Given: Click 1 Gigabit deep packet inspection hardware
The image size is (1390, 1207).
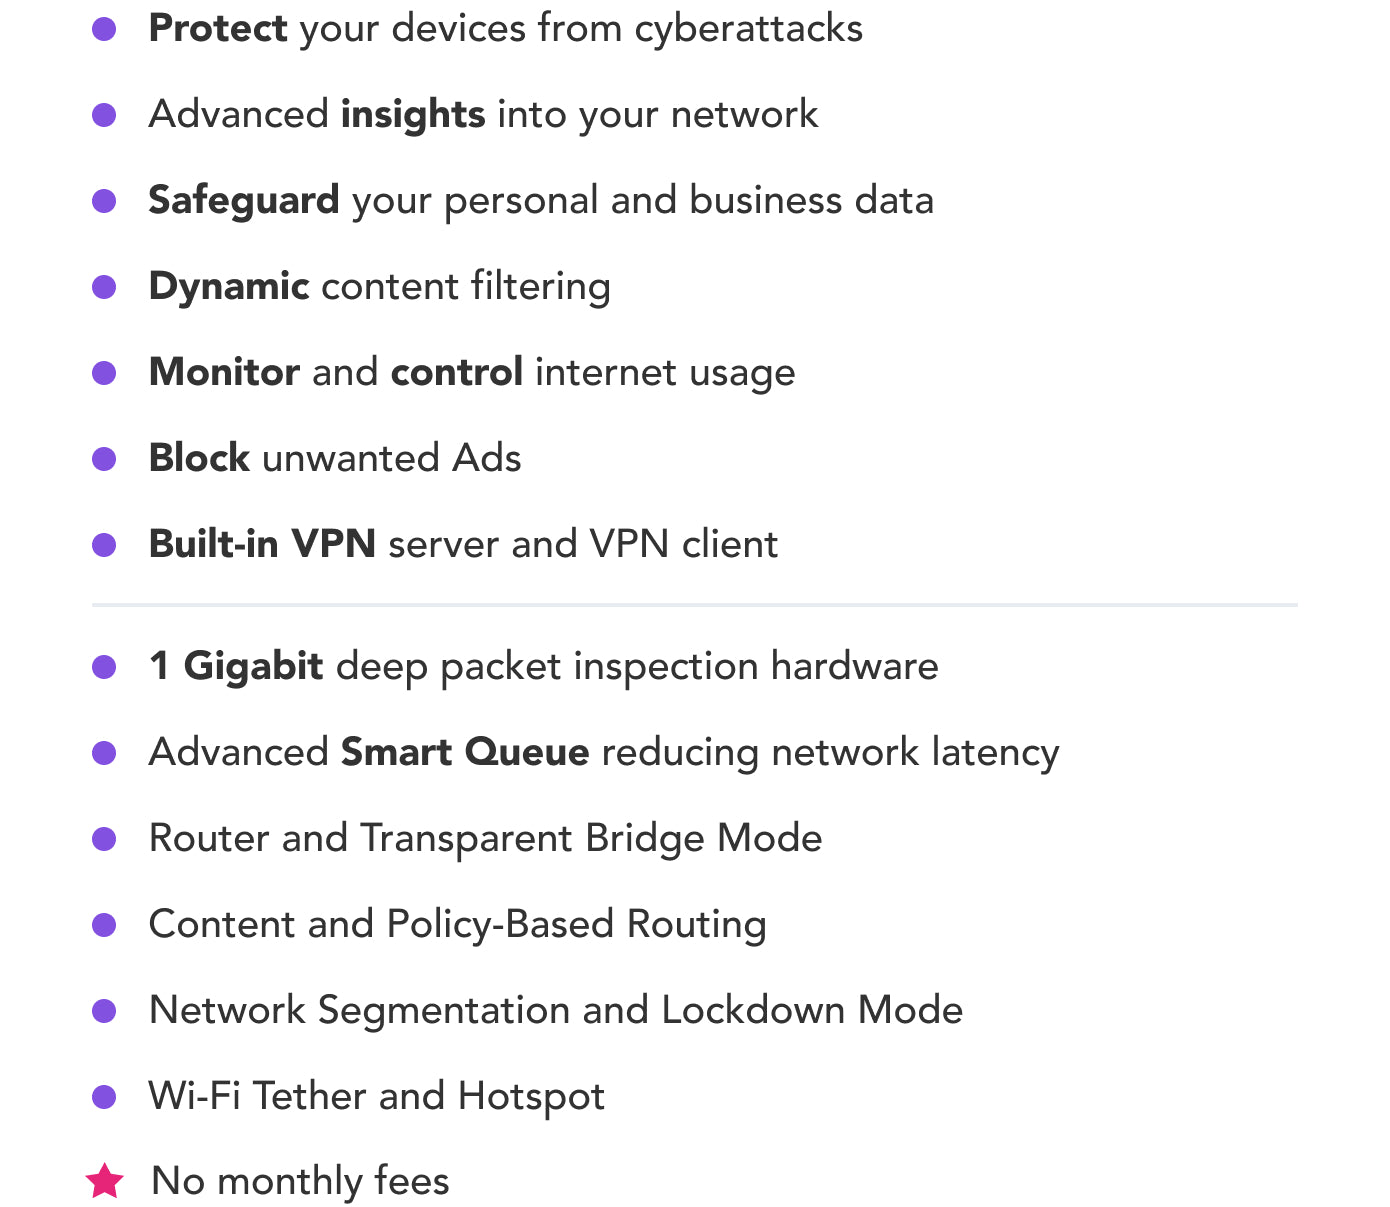Looking at the screenshot, I should [543, 667].
